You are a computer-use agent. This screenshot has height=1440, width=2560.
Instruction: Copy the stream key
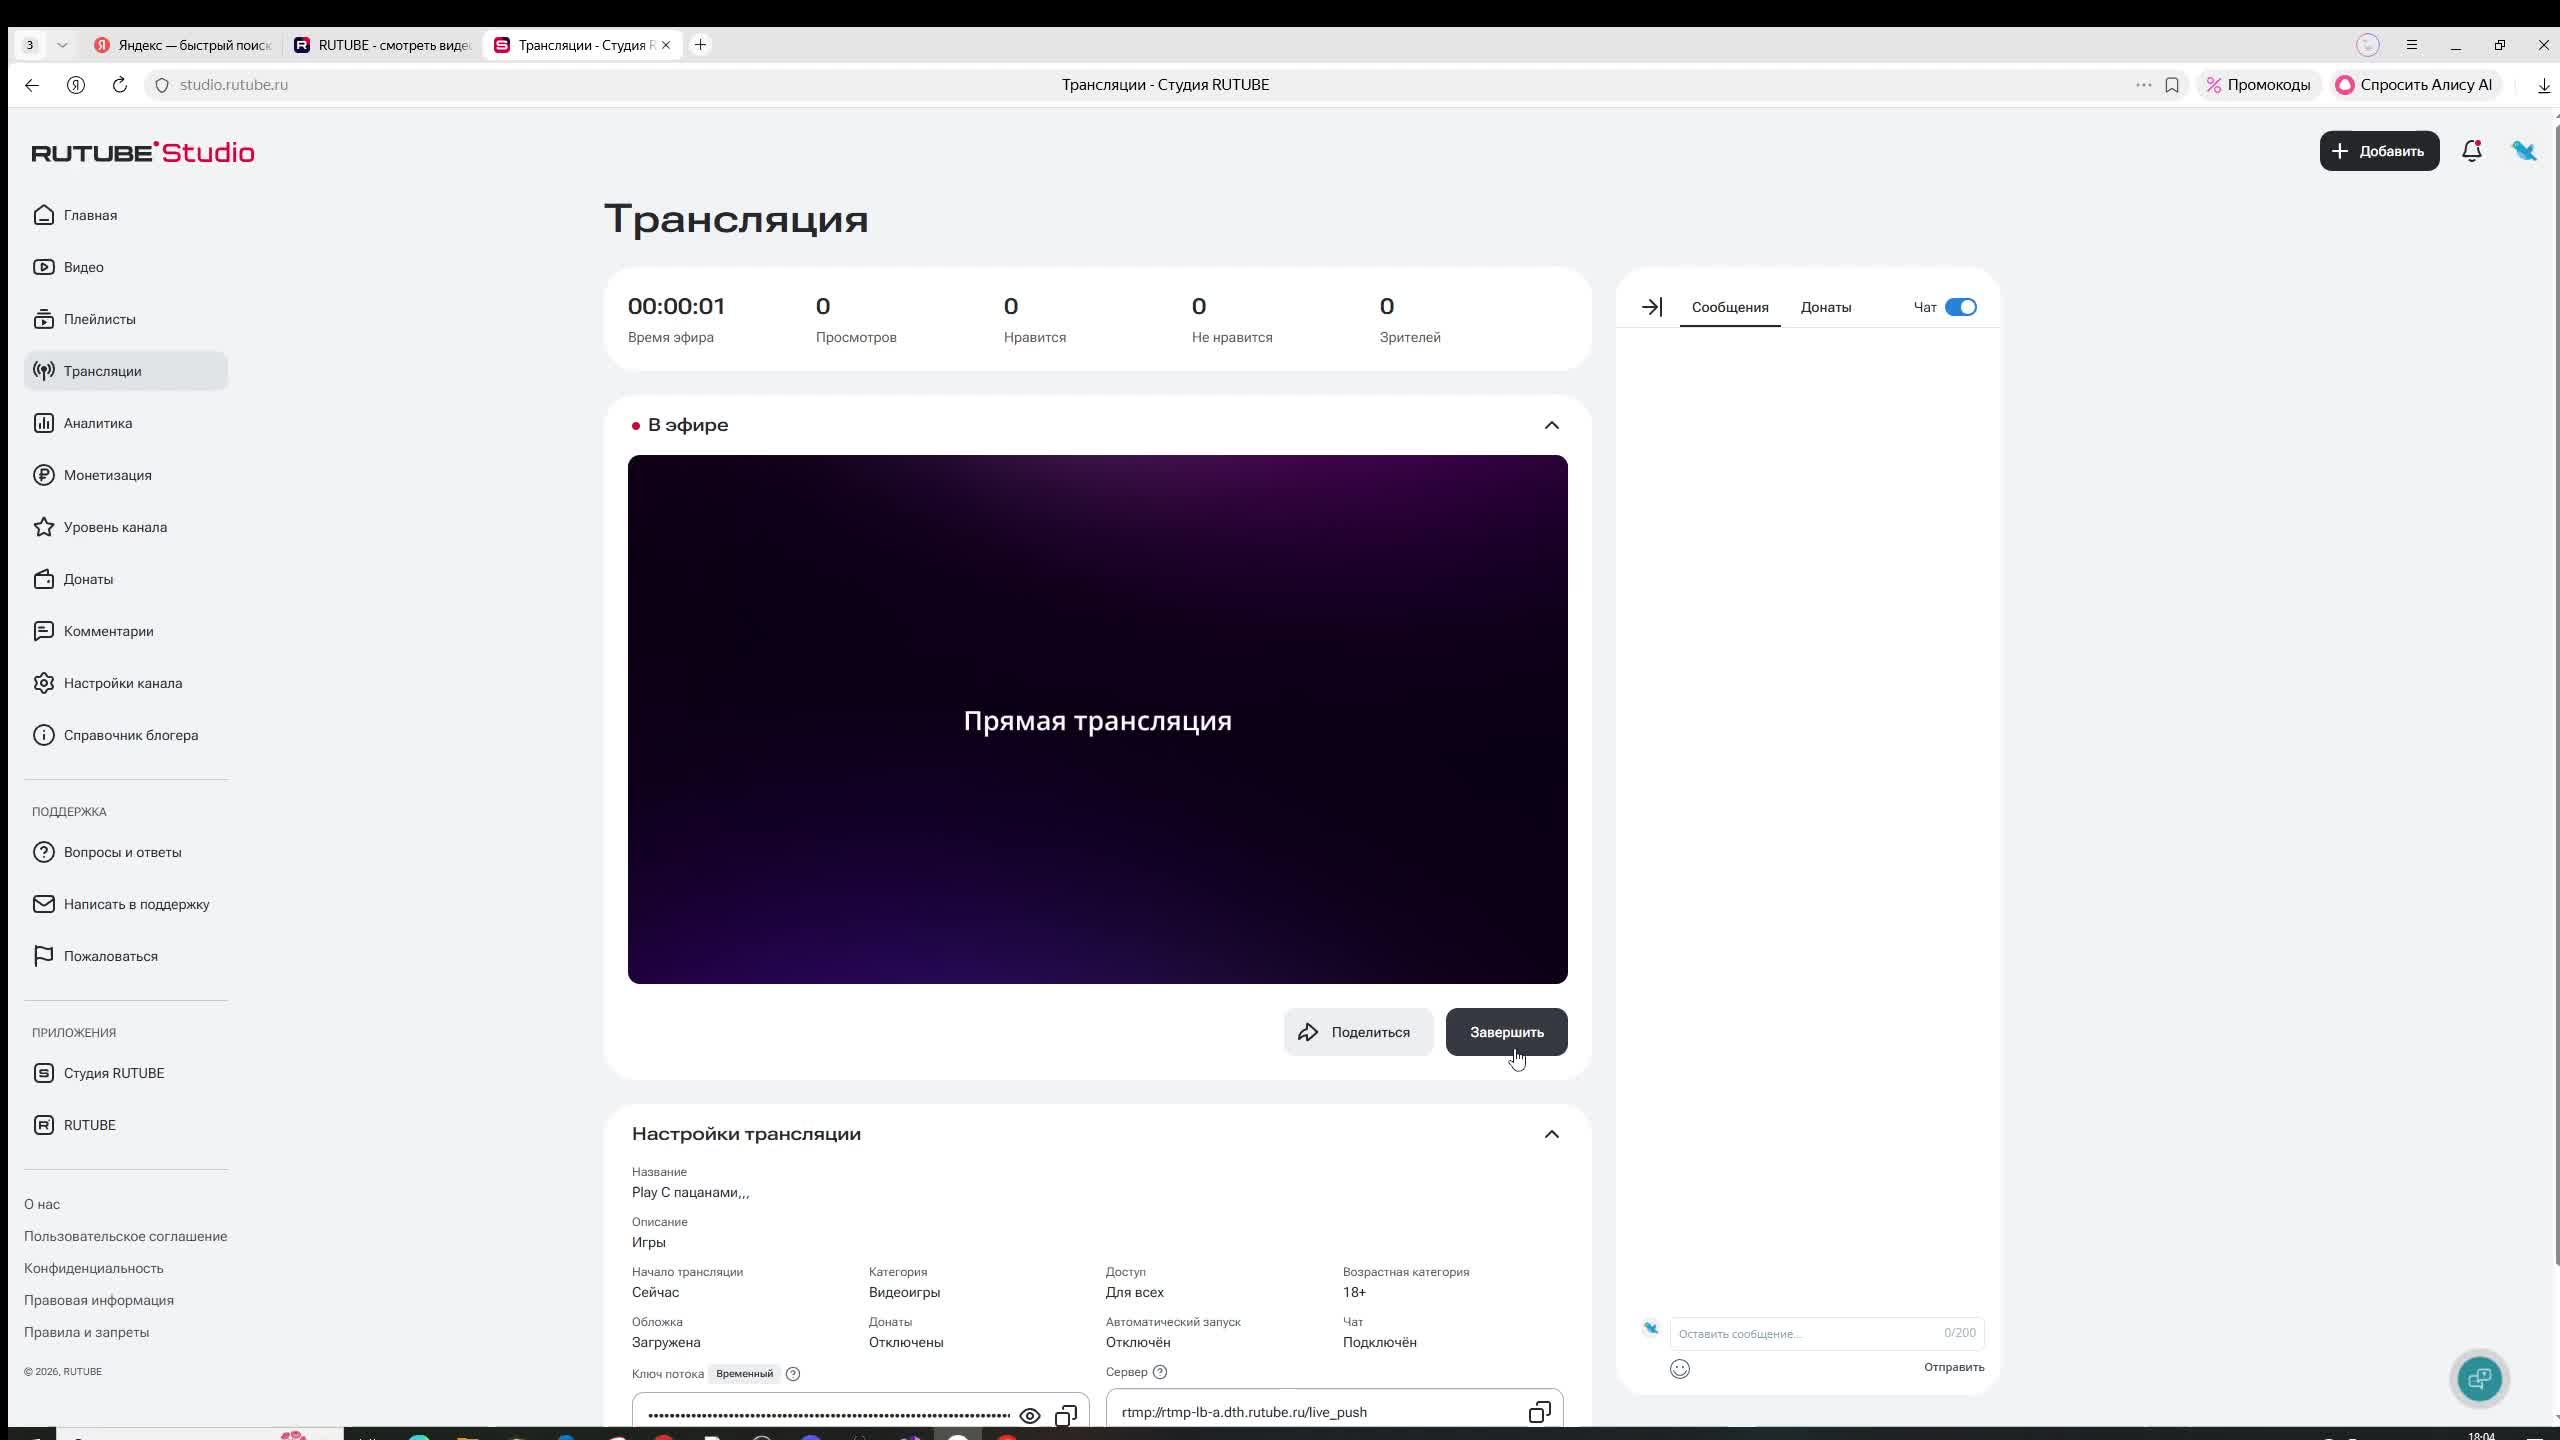(1066, 1415)
